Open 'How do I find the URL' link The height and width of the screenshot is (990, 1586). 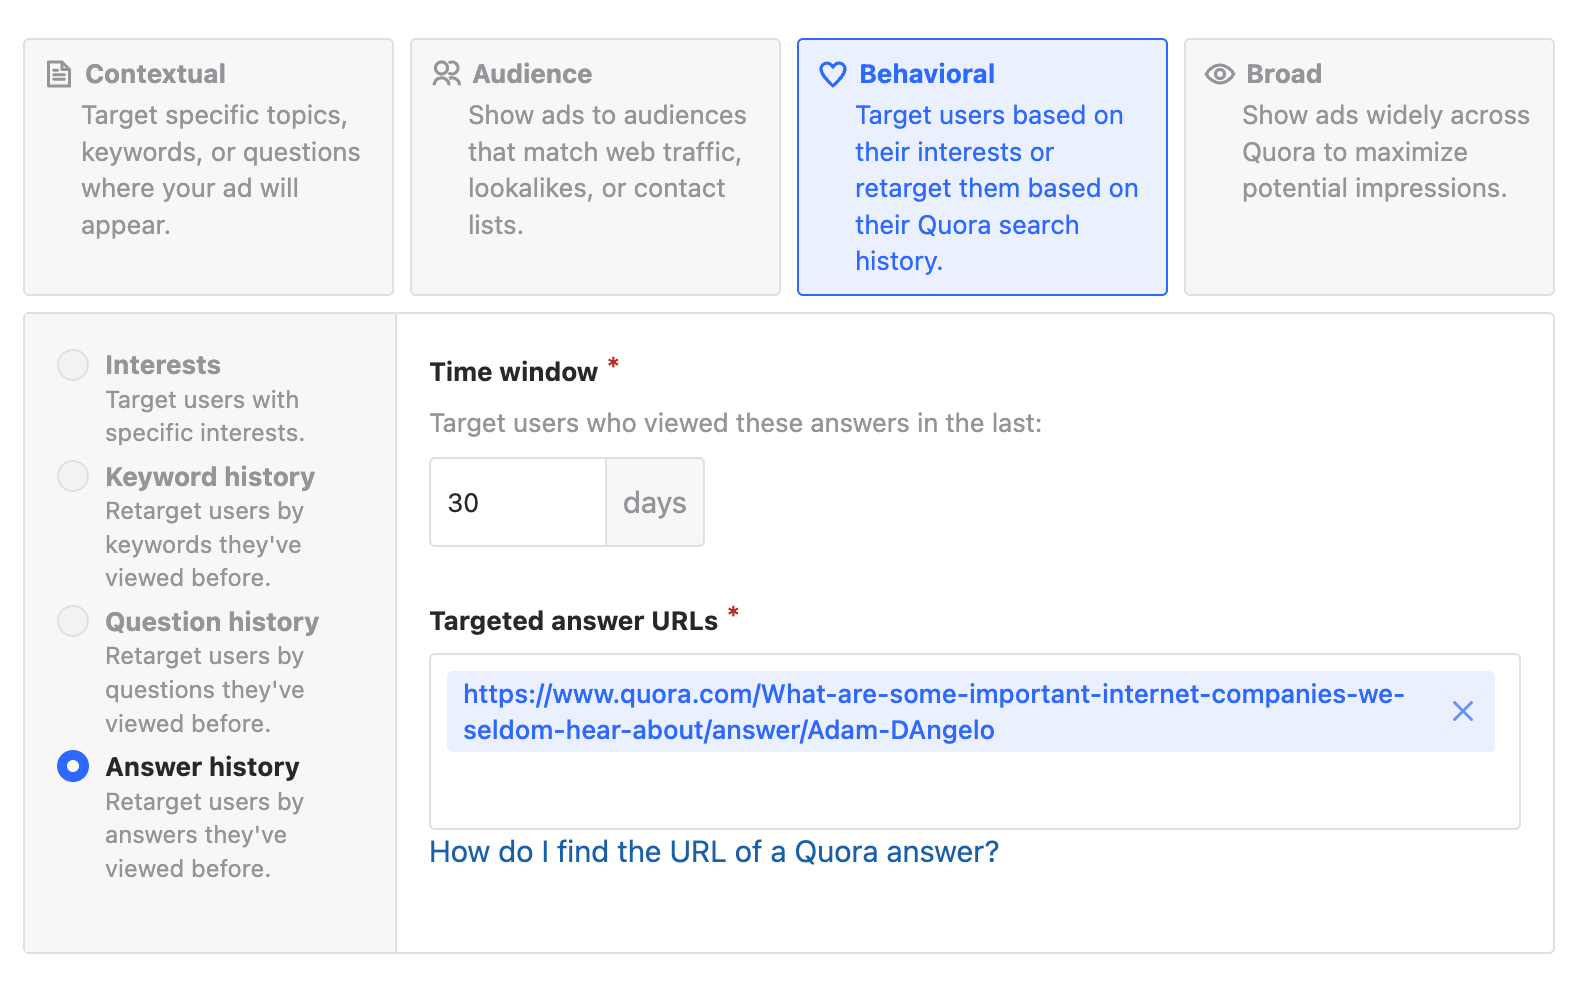pos(714,852)
